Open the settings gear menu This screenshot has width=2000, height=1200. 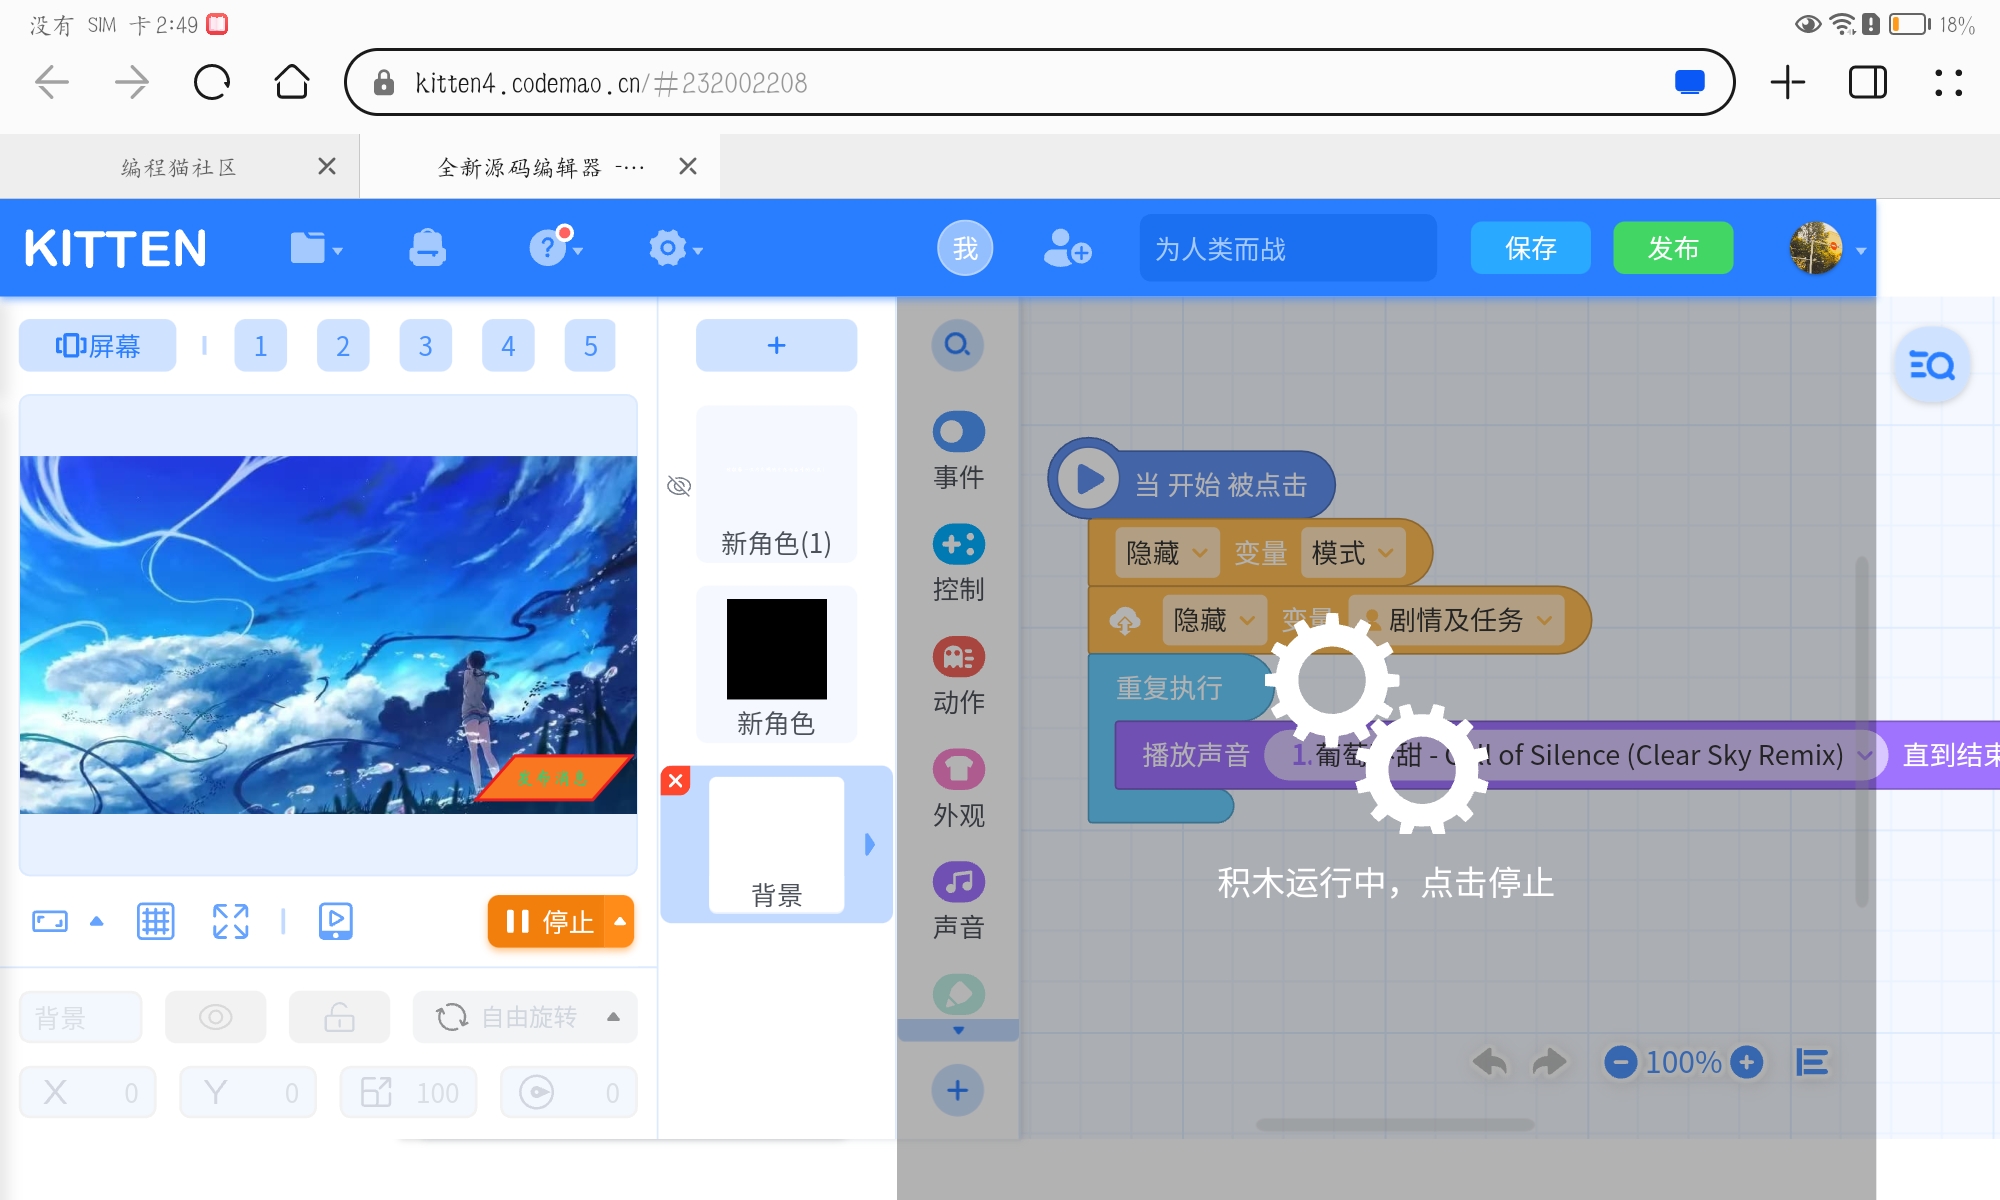pyautogui.click(x=674, y=248)
